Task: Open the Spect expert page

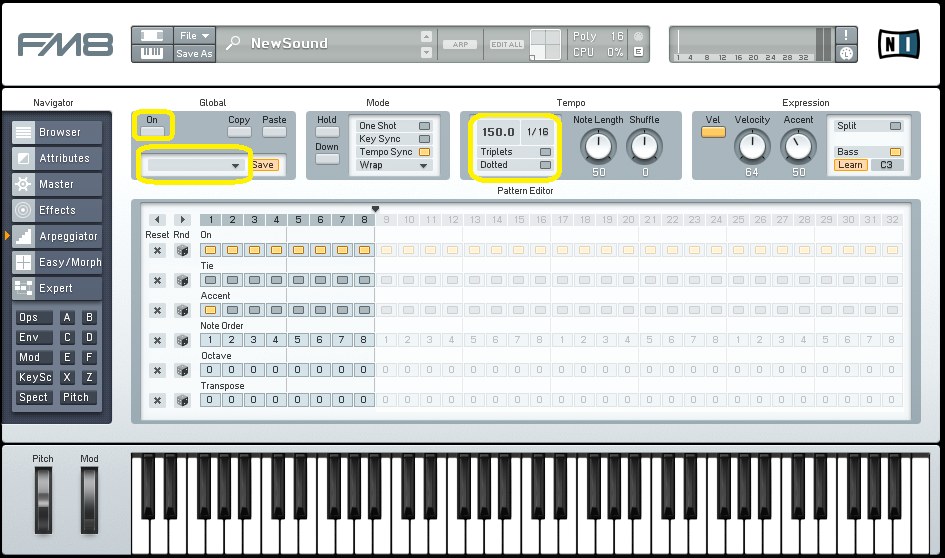Action: (x=34, y=397)
